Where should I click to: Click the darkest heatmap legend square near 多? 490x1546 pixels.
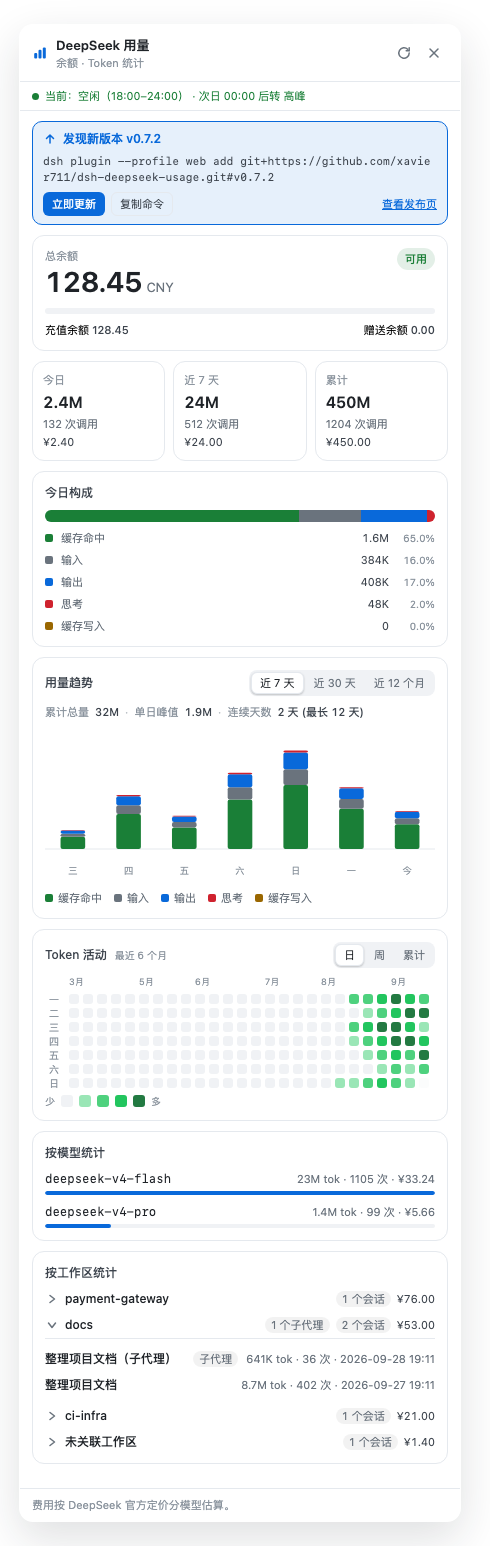pos(139,1101)
